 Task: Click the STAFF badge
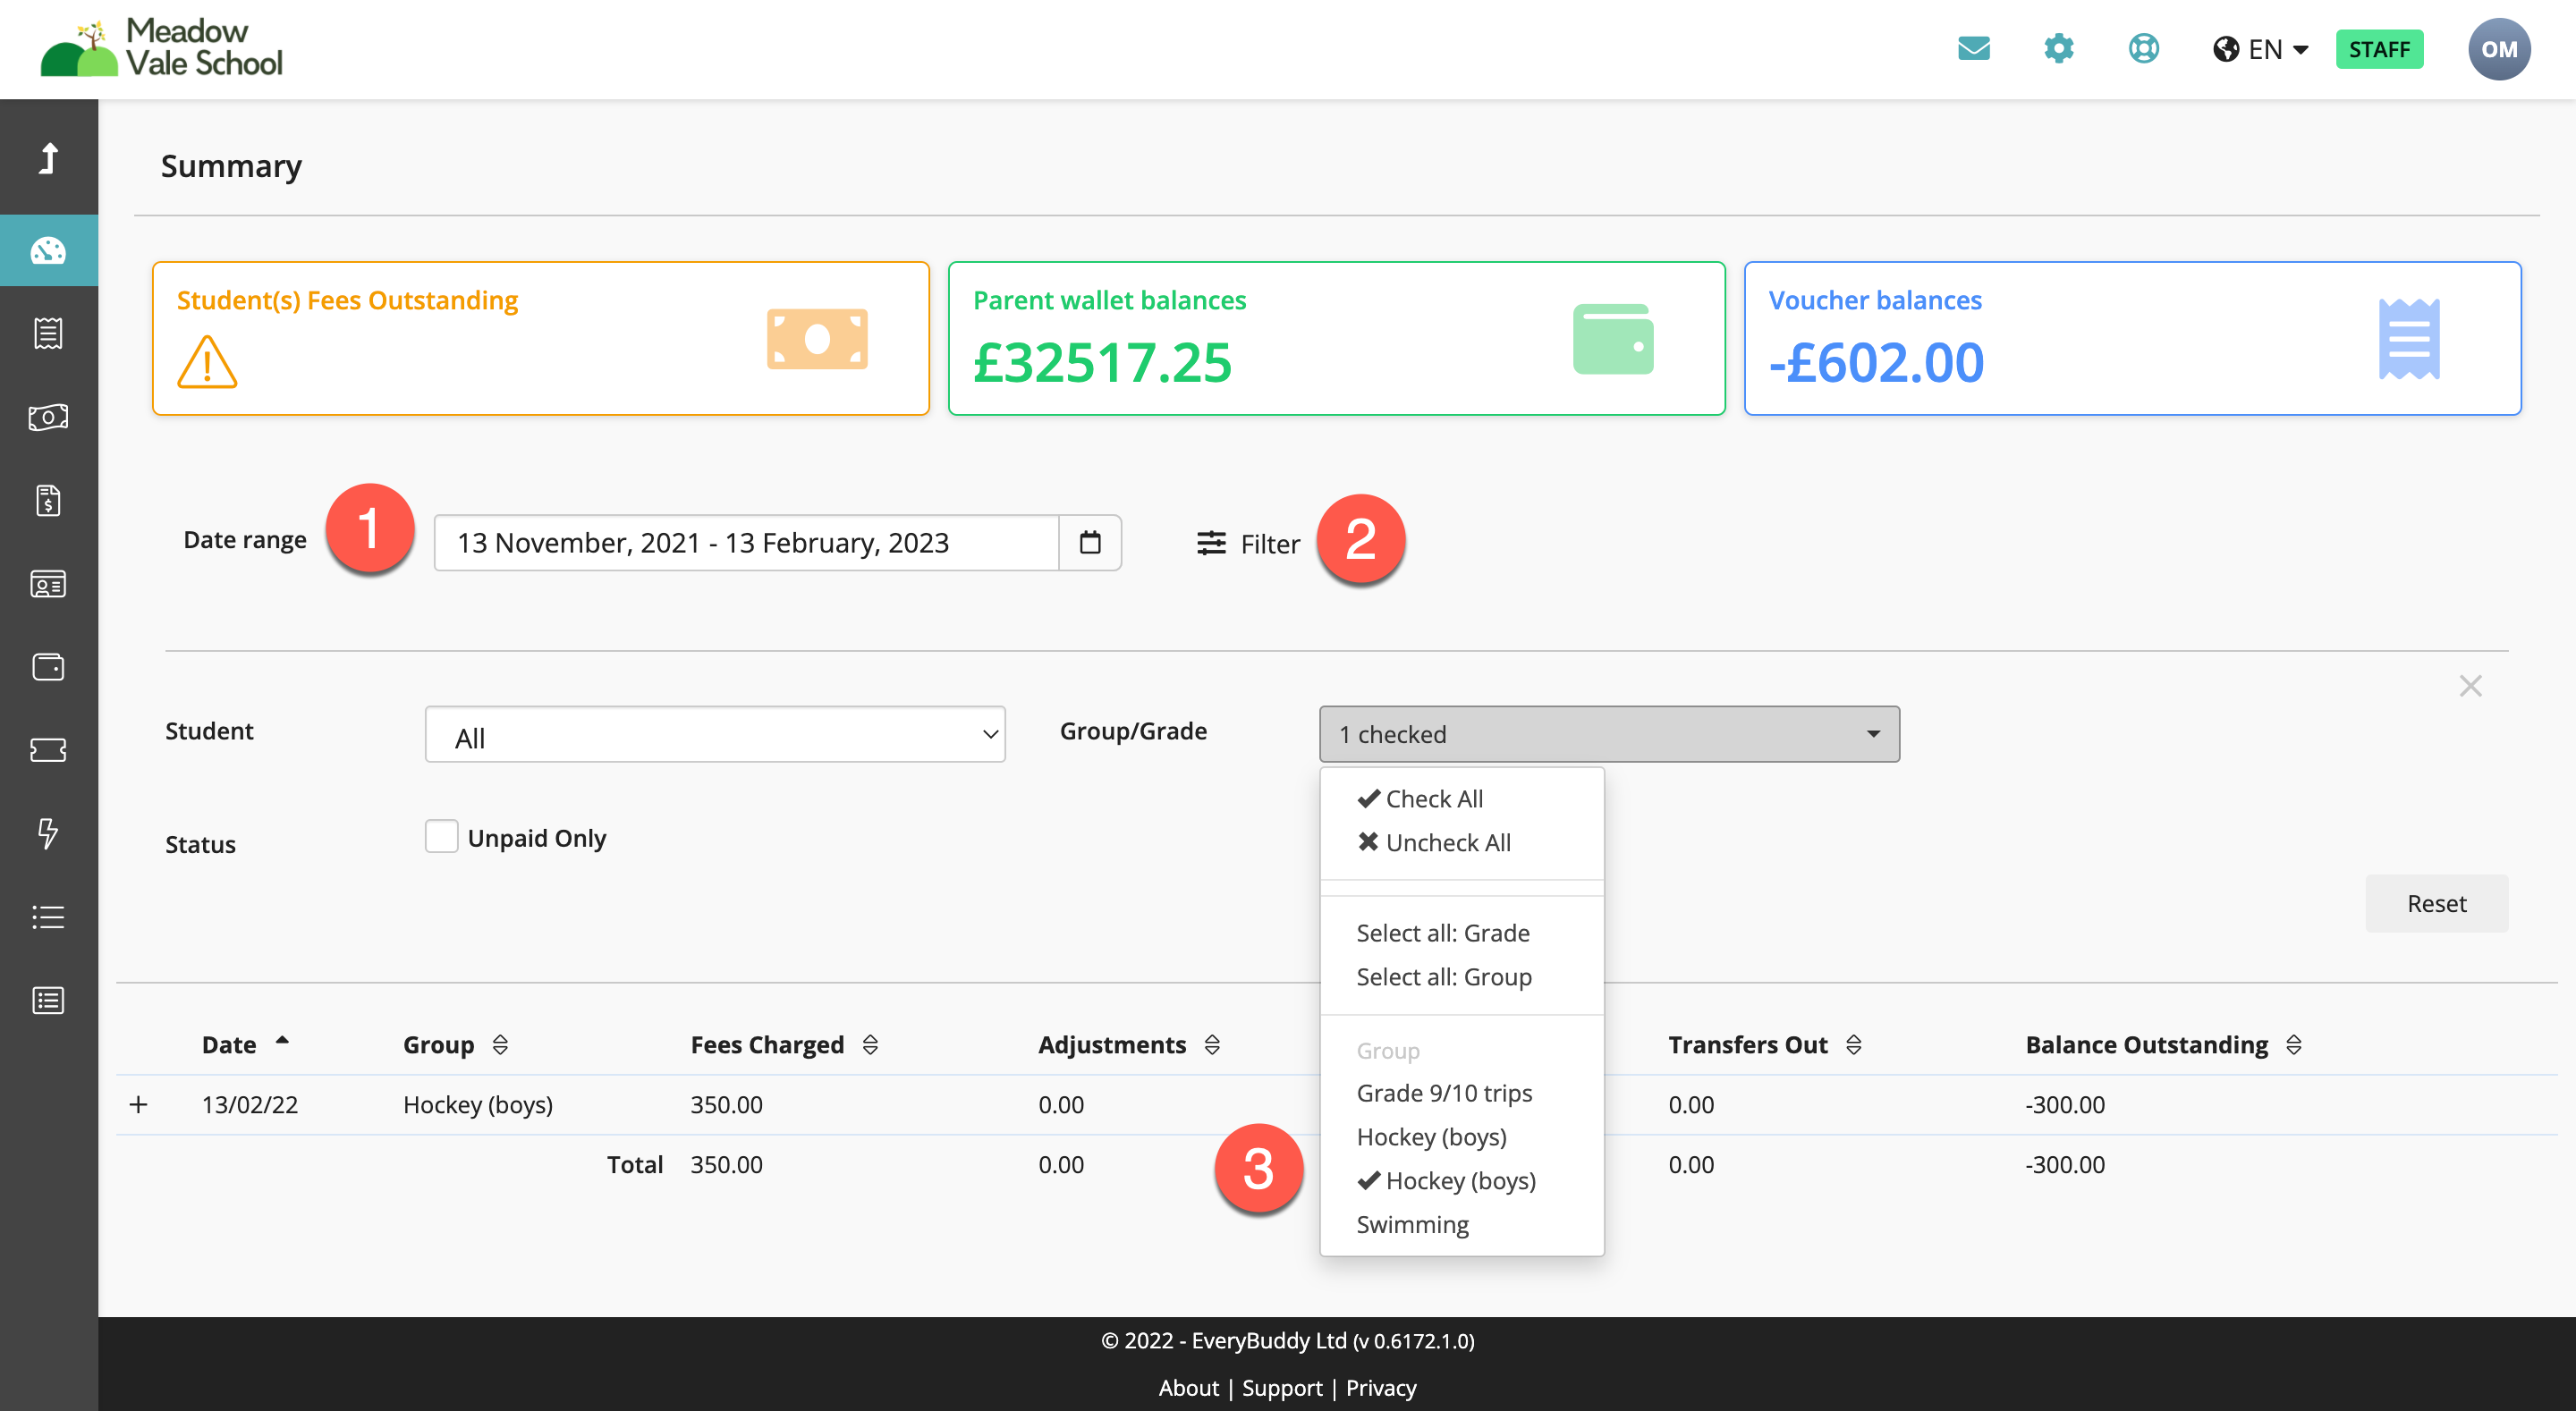[x=2379, y=49]
